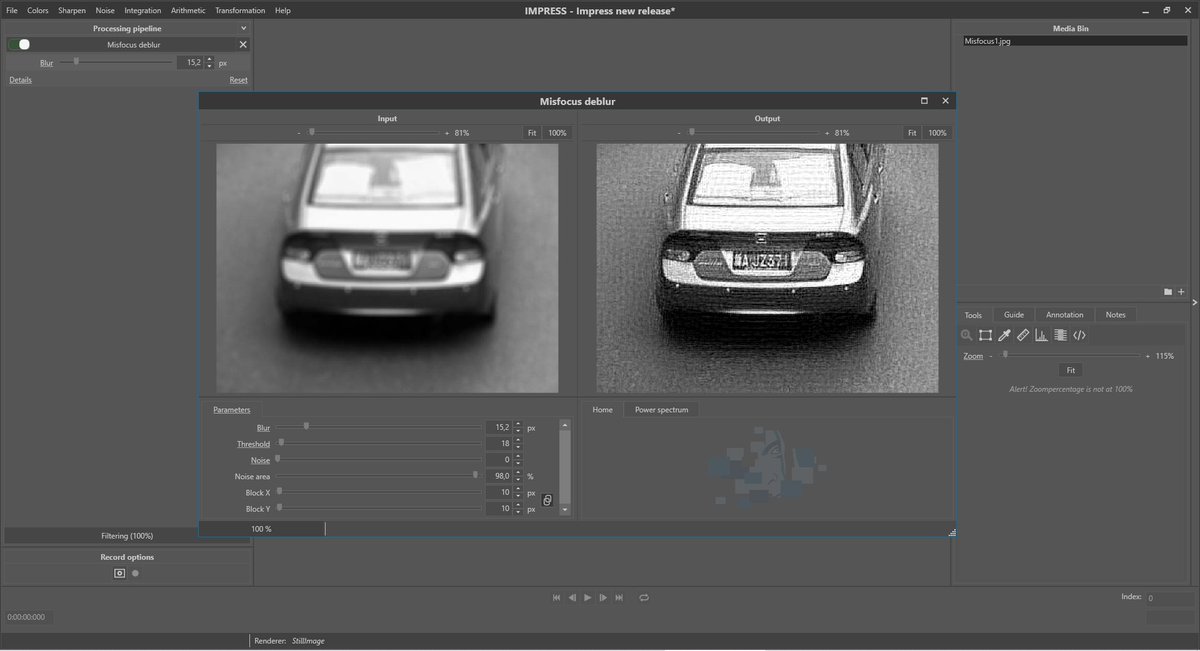This screenshot has height=651, width=1200.
Task: Select the magnifier zoom tool in Tools
Action: (x=966, y=335)
